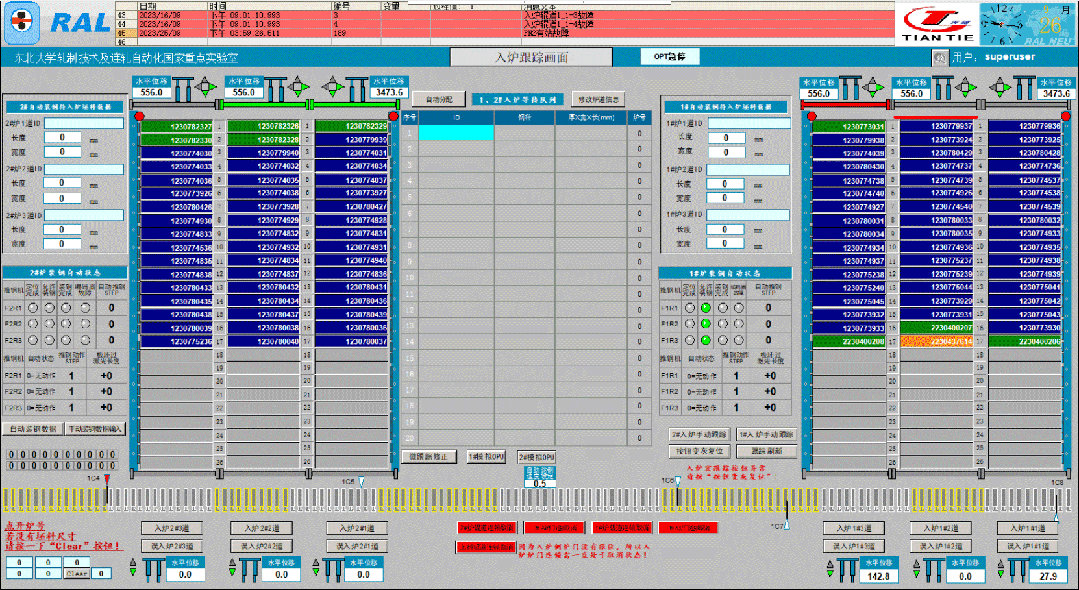
Task: Click up/down arrow icon beside 27.9 value
Action: pyautogui.click(x=1003, y=569)
